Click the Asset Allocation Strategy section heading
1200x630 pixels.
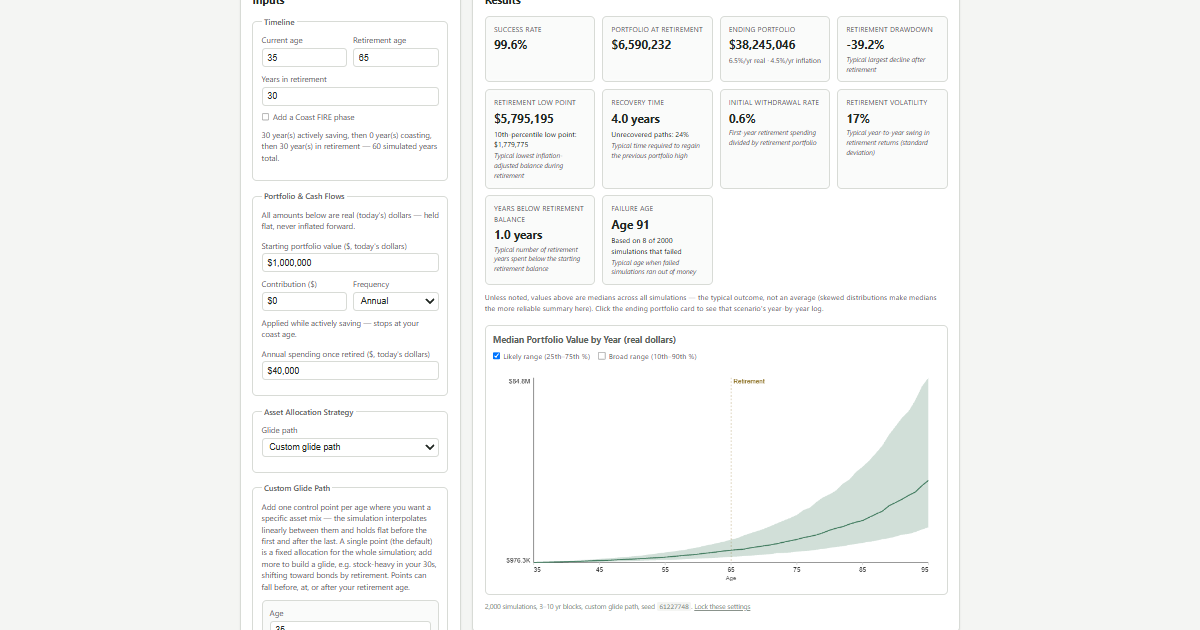(308, 412)
